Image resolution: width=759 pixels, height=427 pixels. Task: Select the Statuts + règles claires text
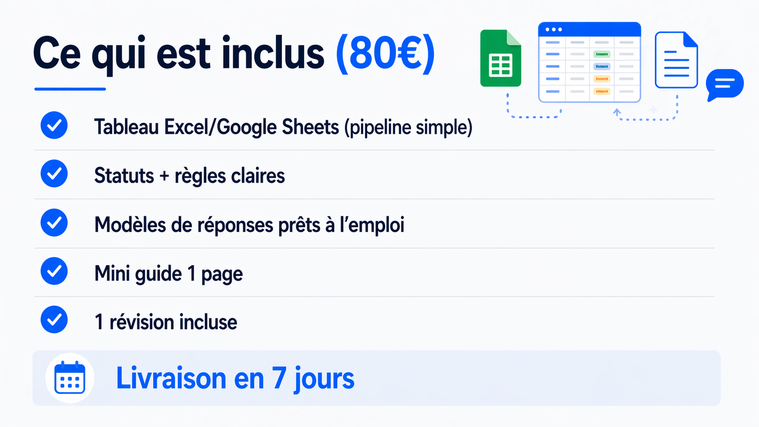[x=189, y=176]
